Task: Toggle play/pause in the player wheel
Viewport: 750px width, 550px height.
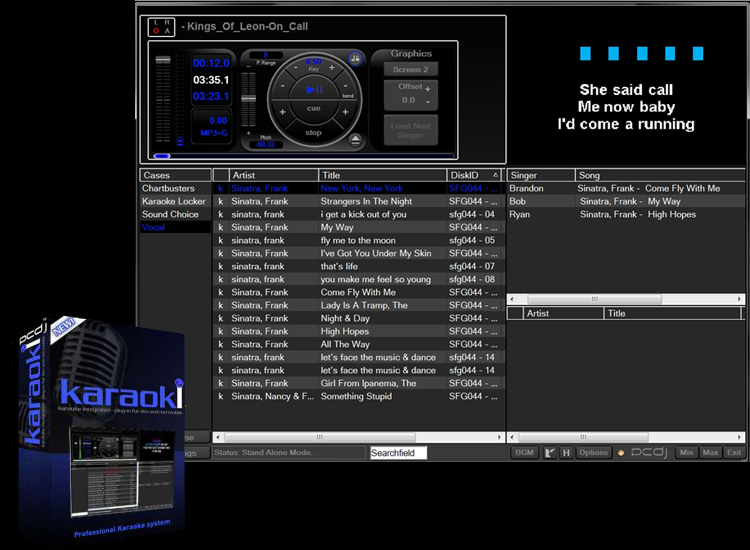Action: [314, 89]
